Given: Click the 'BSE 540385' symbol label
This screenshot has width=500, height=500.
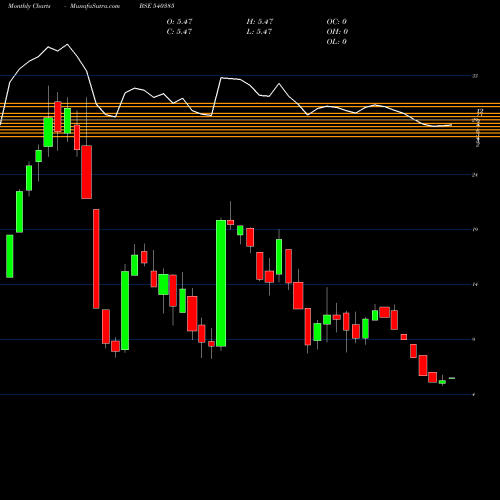Looking at the screenshot, I should coord(157,6).
